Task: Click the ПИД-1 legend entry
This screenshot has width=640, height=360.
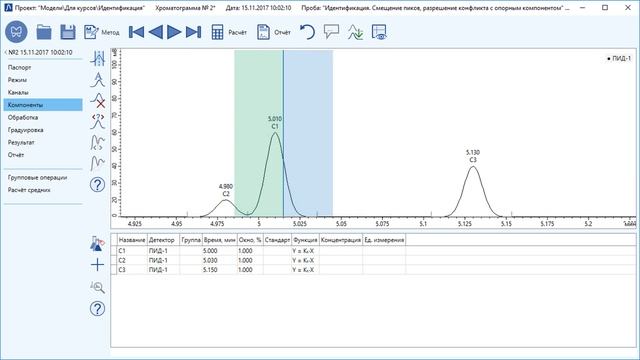Action: pos(619,59)
